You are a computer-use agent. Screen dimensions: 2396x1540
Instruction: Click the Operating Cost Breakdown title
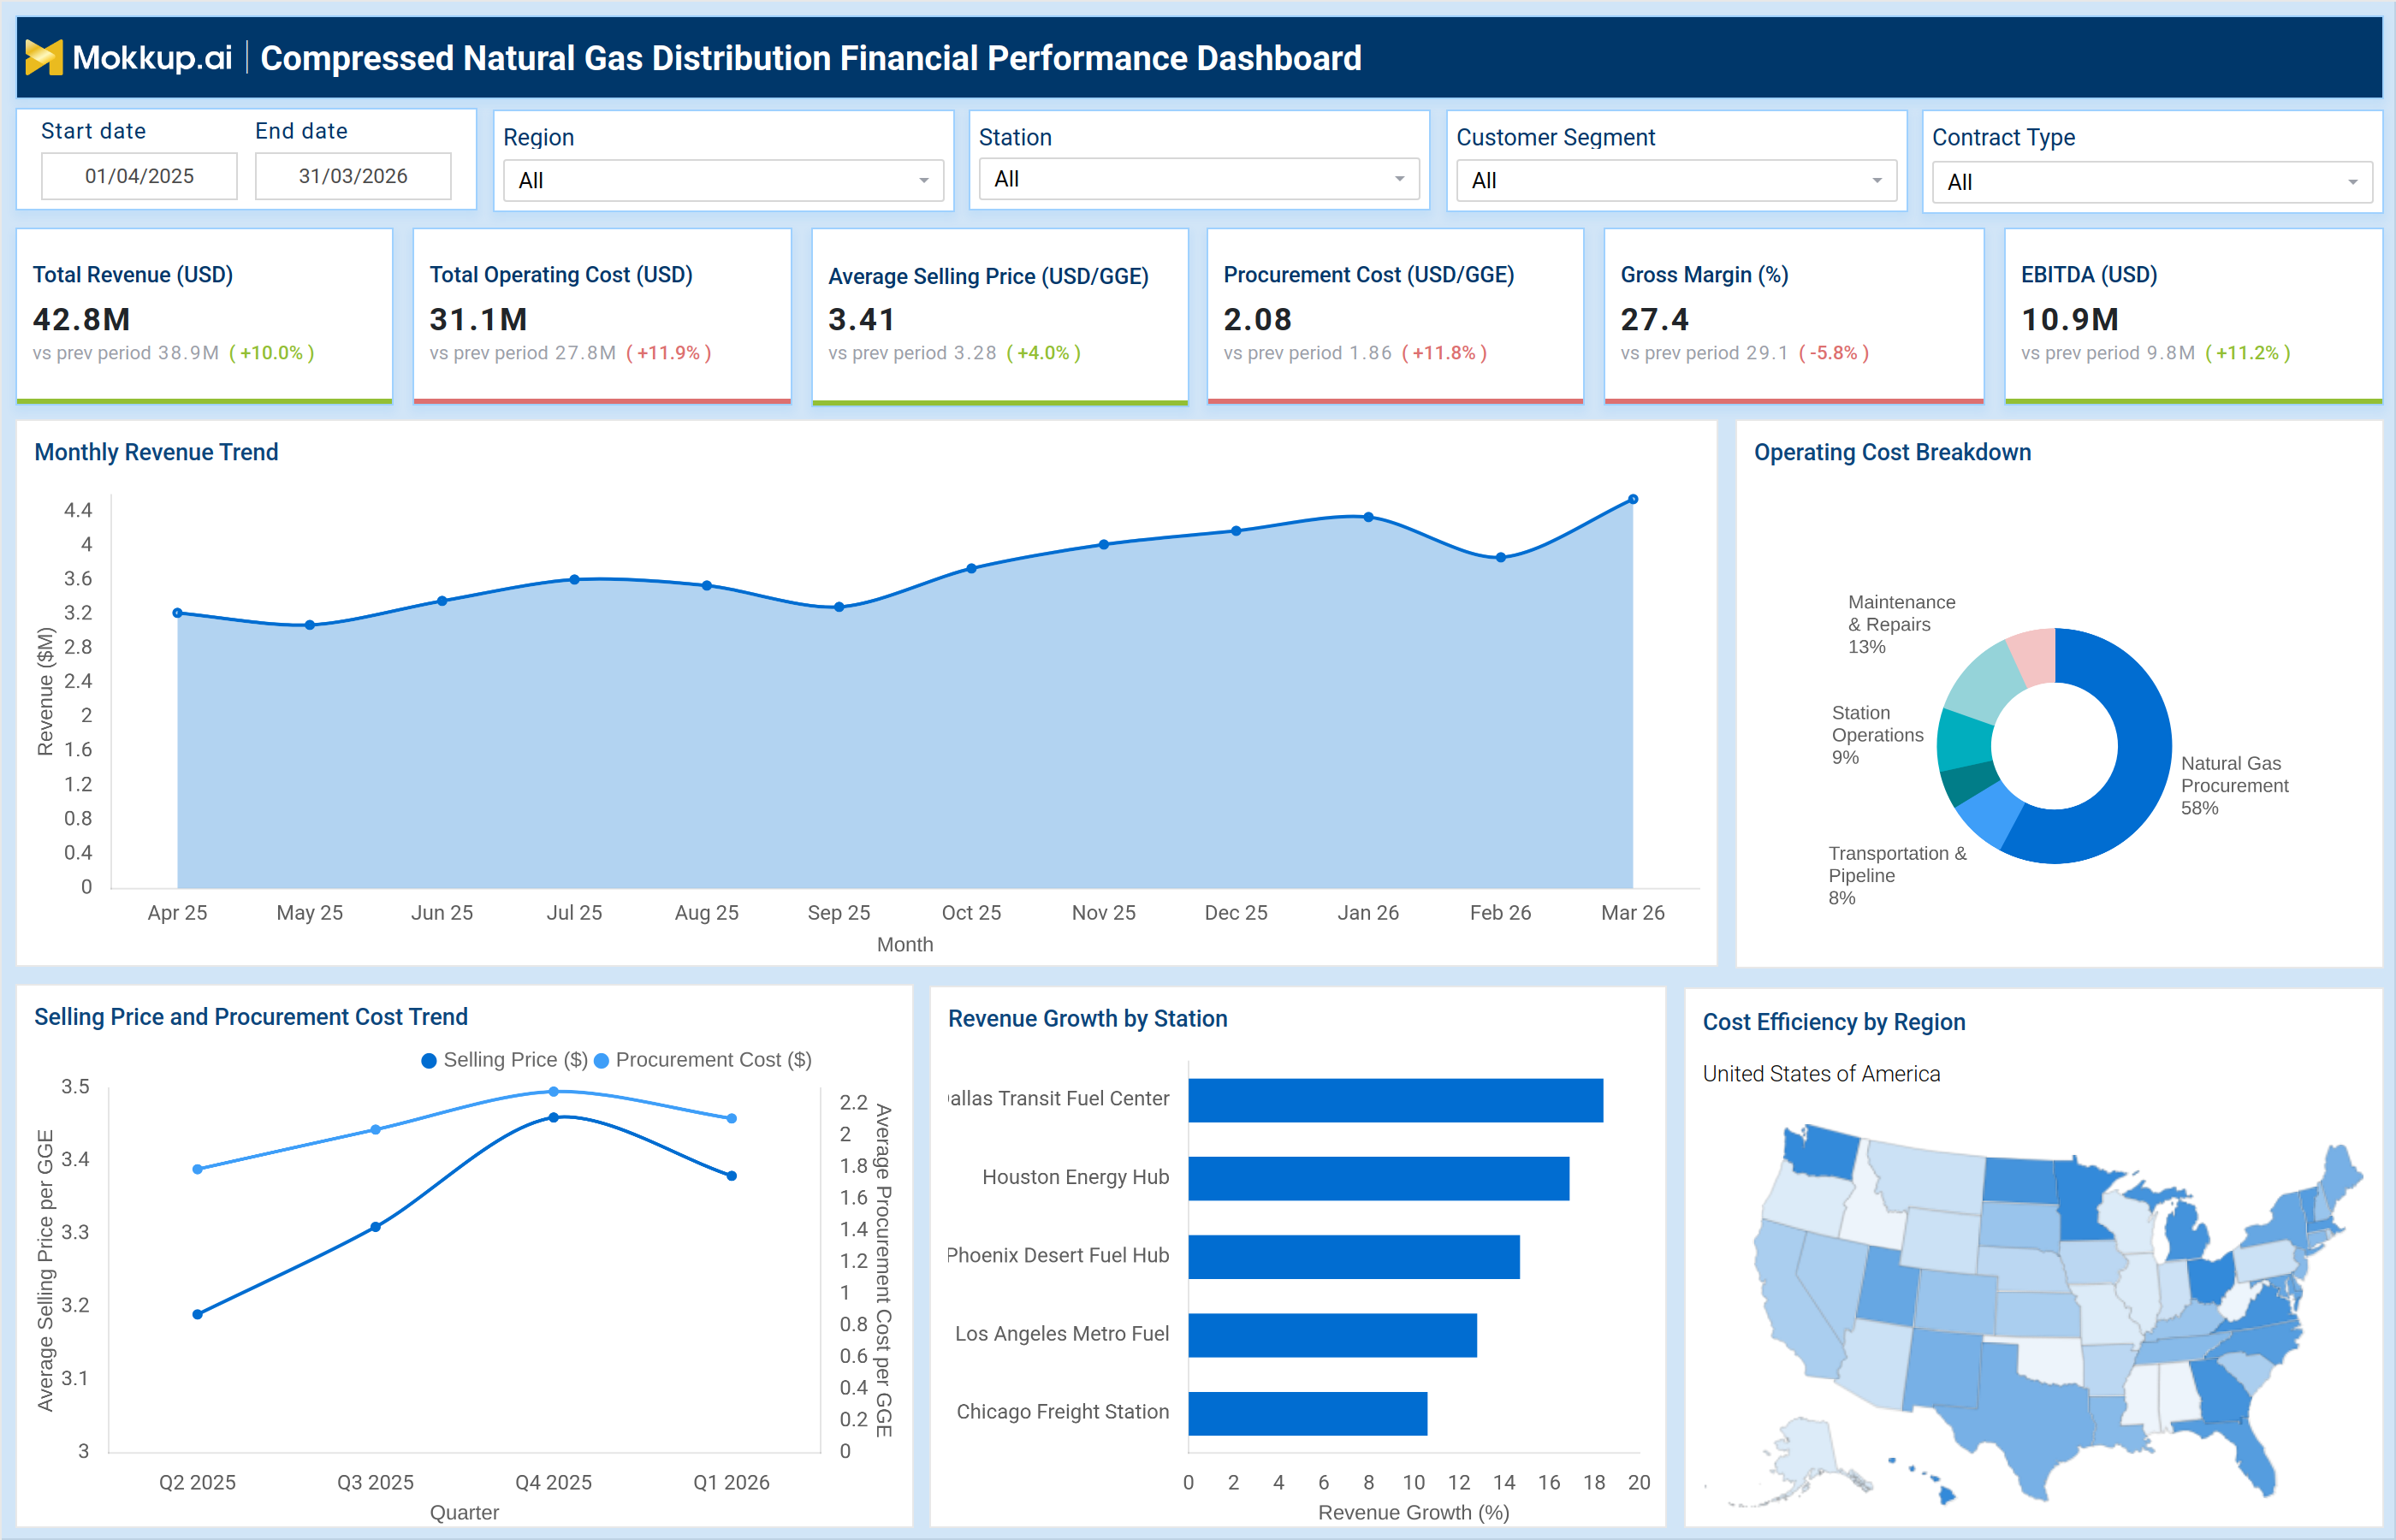[1892, 452]
